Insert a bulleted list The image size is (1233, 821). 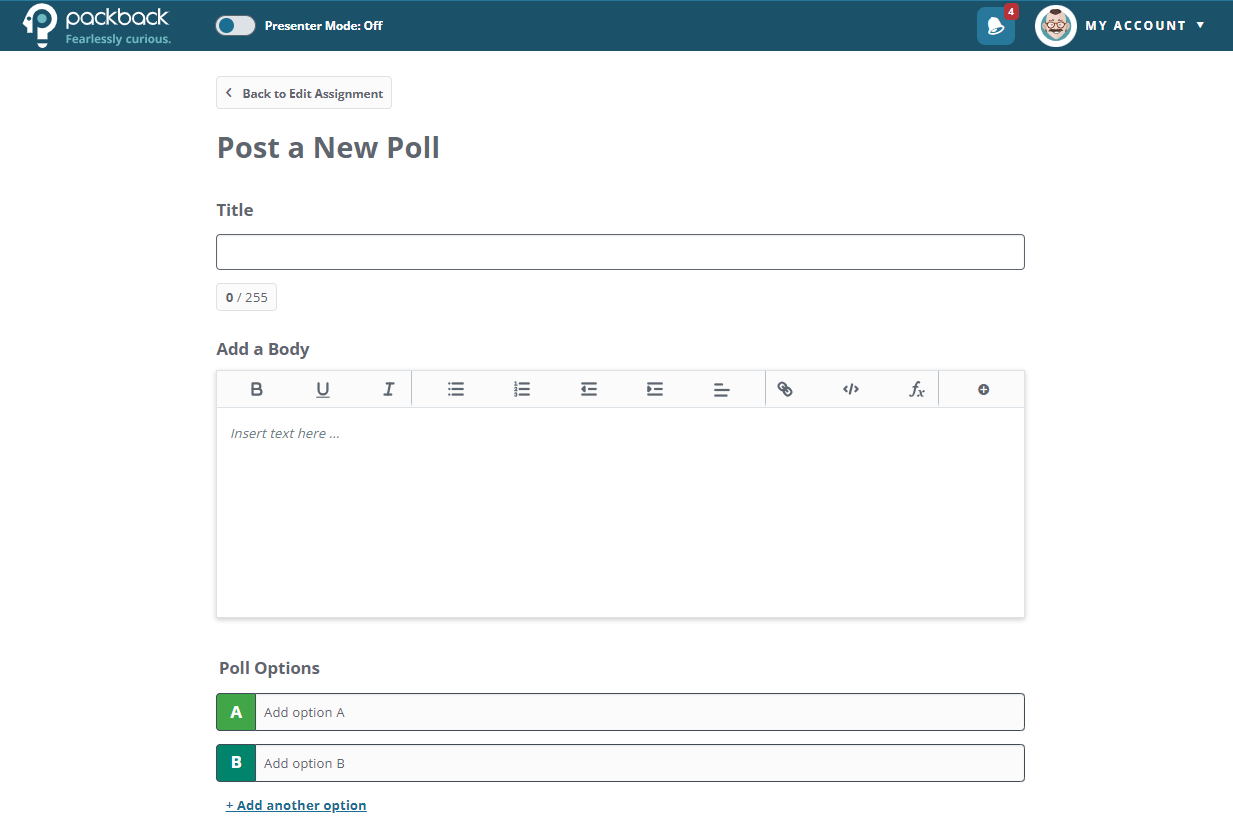pos(455,389)
